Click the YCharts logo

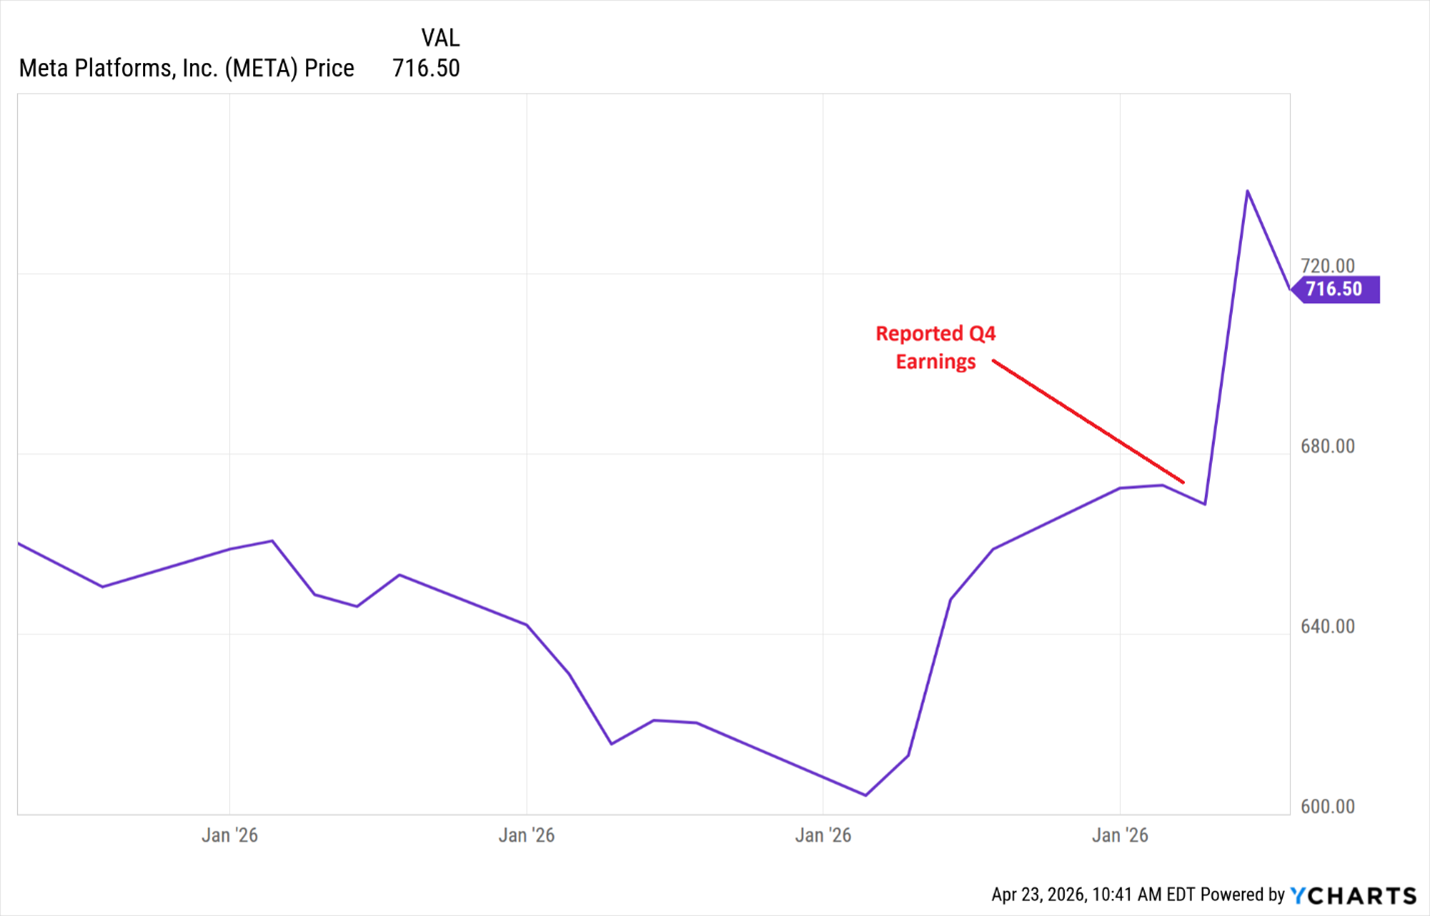point(1353,895)
